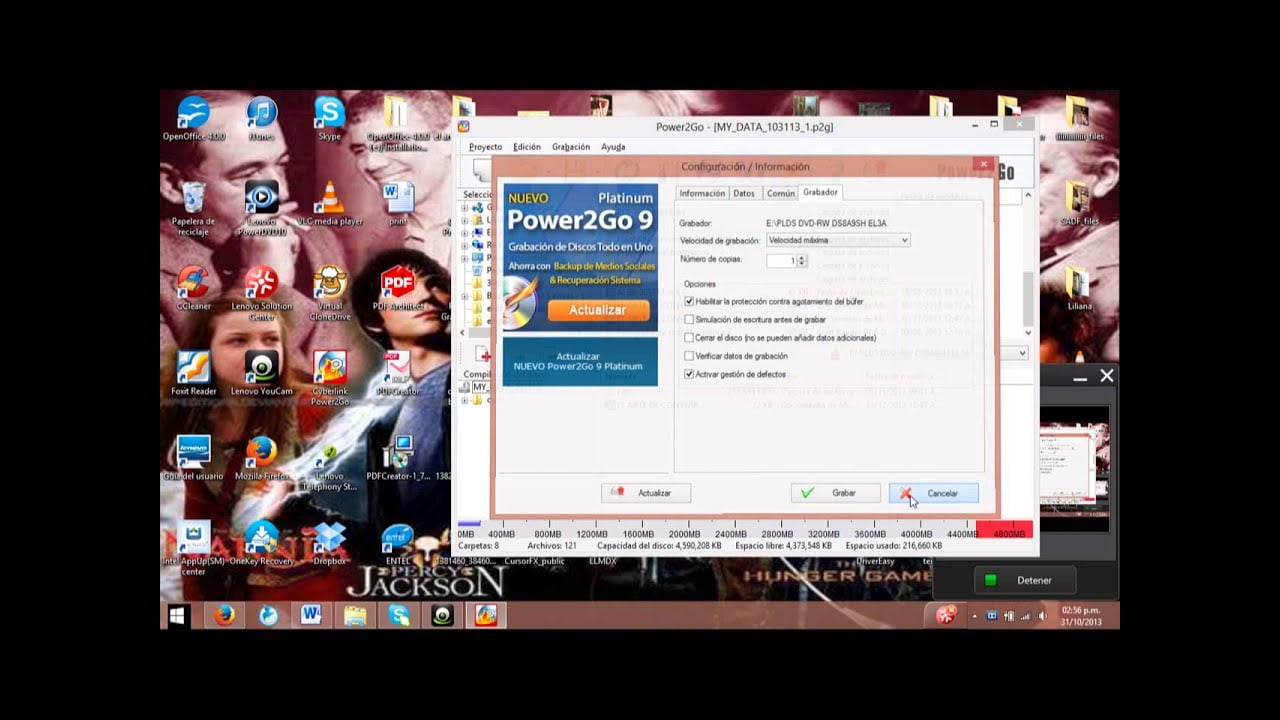The image size is (1280, 720).
Task: Open Skype desktop shortcut
Action: tap(329, 119)
